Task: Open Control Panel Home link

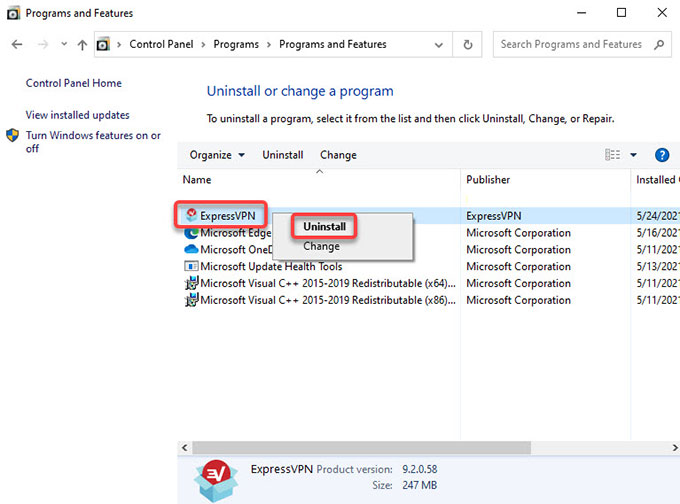Action: (x=74, y=83)
